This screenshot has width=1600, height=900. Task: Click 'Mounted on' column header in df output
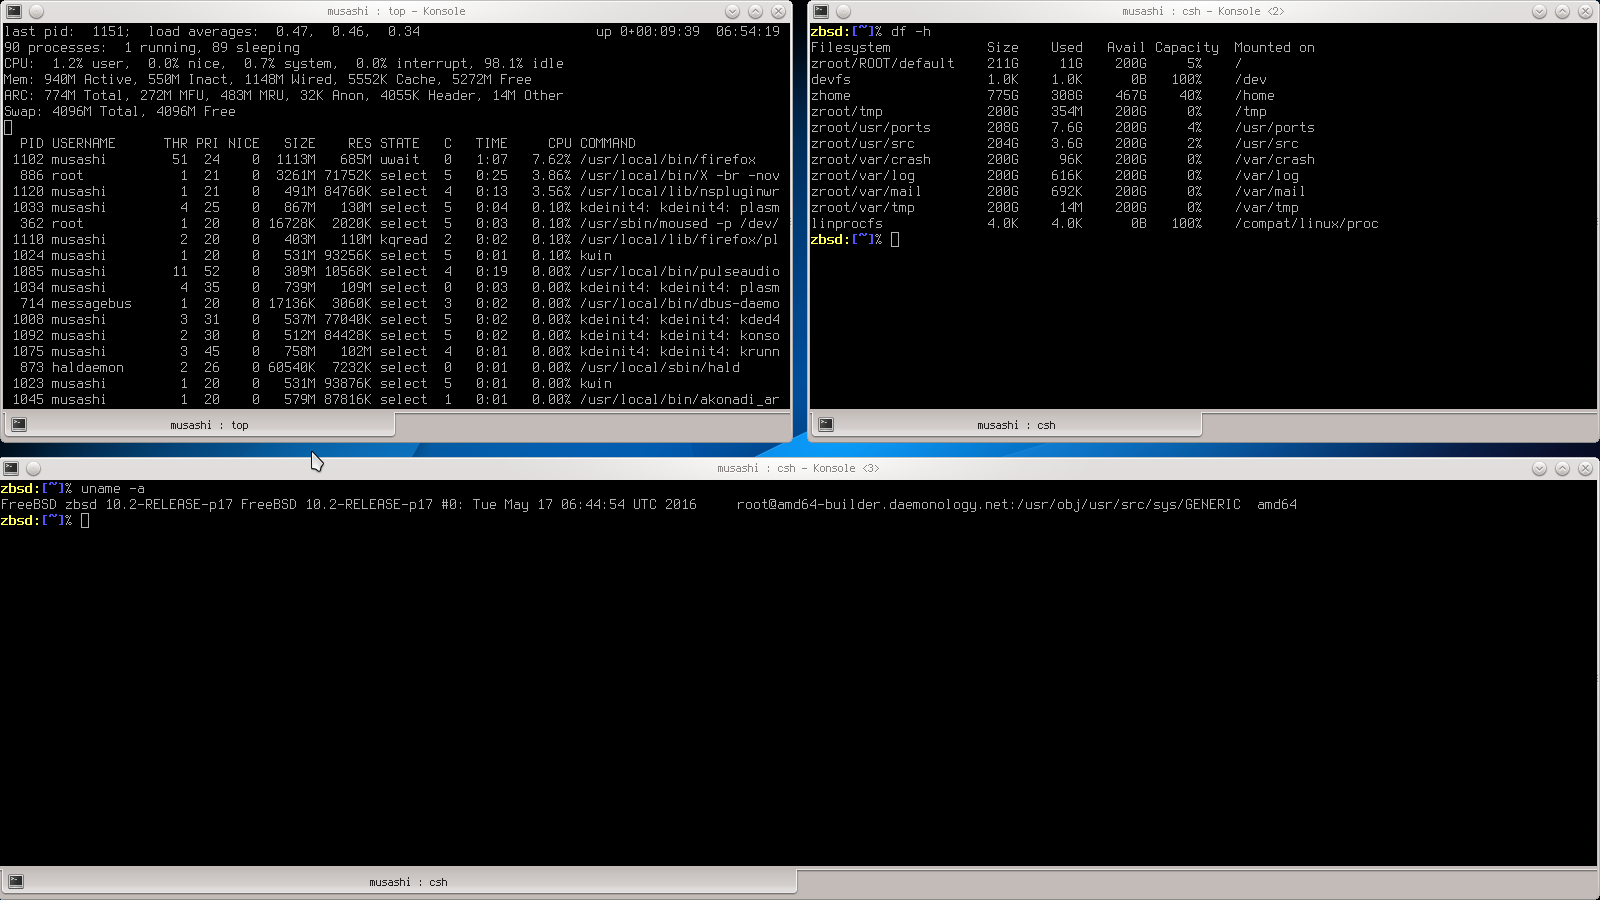1275,47
